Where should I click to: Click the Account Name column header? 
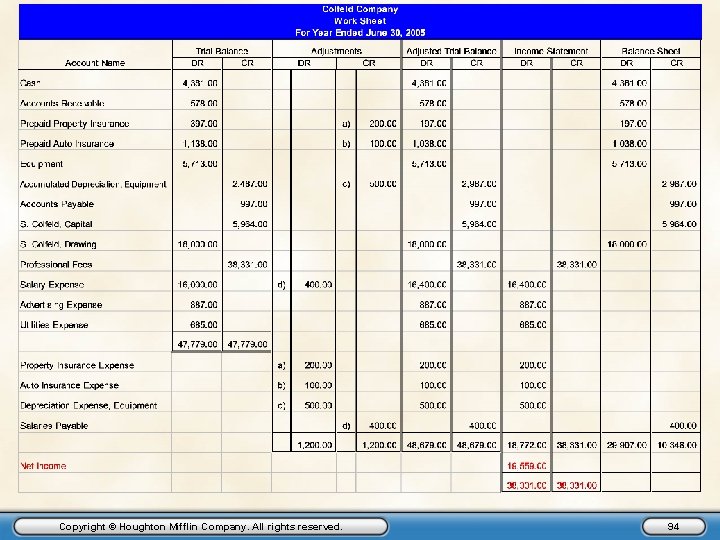click(x=95, y=63)
